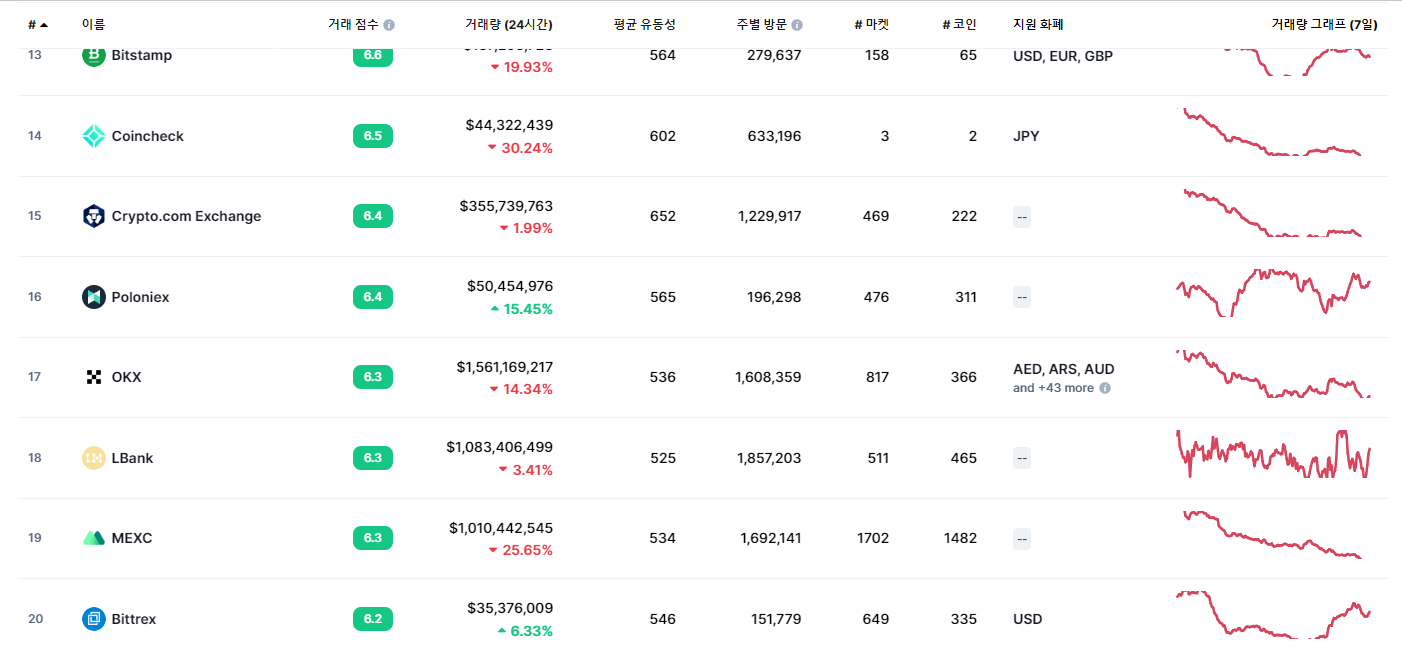
Task: Sort by # 코인 column header
Action: pyautogui.click(x=960, y=24)
